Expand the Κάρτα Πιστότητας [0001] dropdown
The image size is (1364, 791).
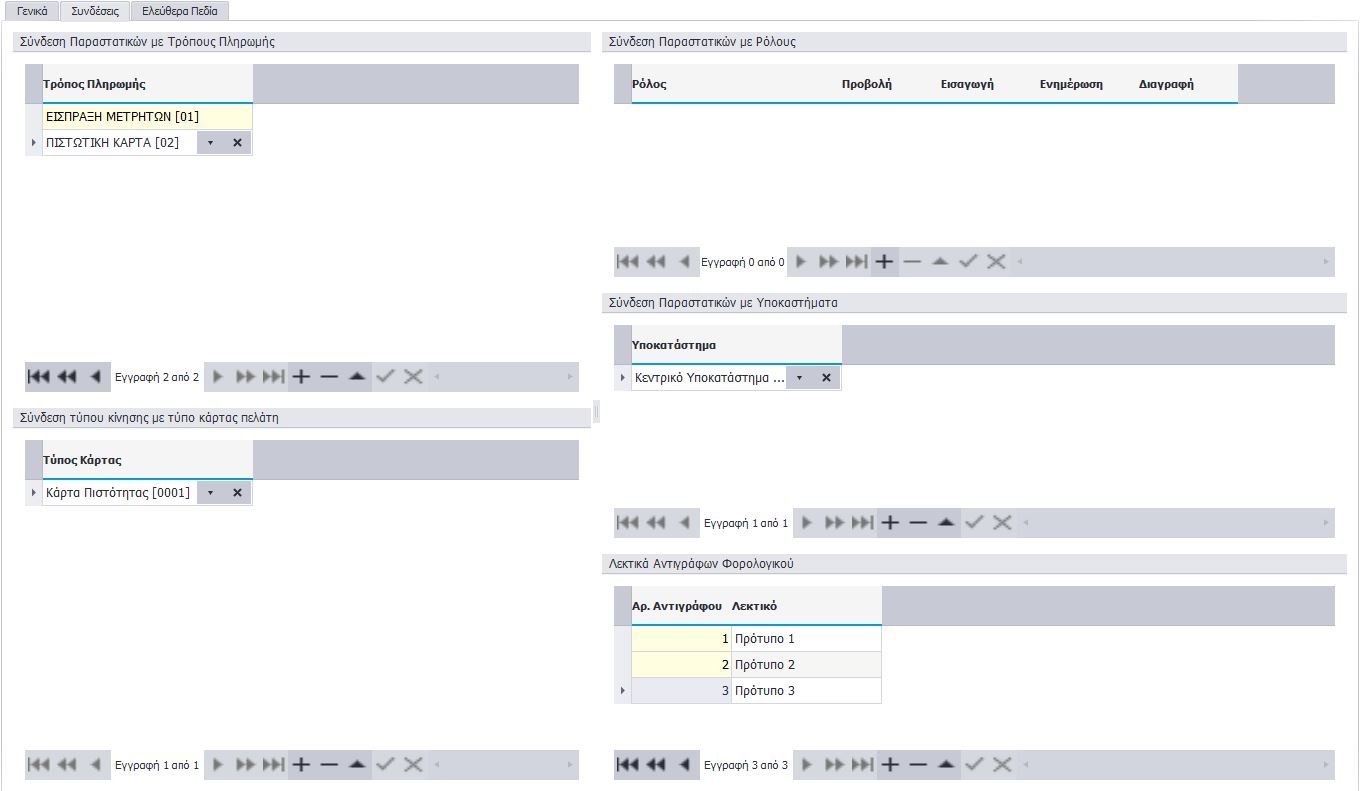point(210,493)
